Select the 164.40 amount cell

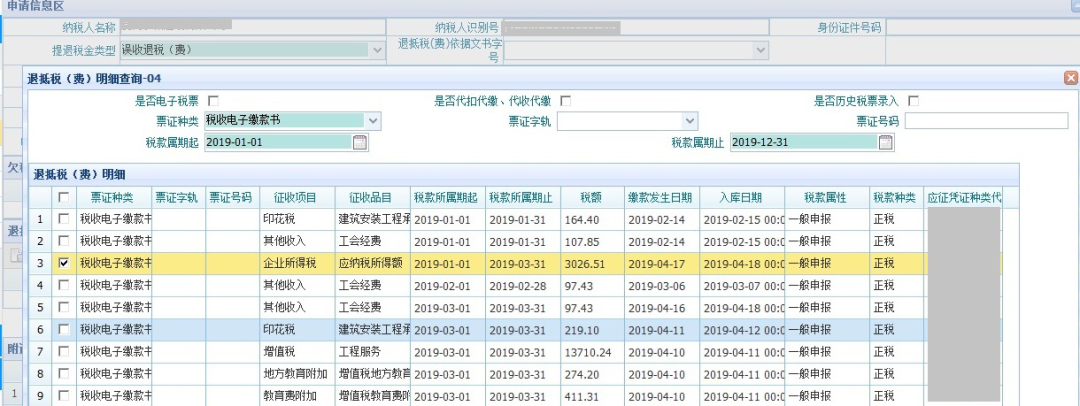592,219
